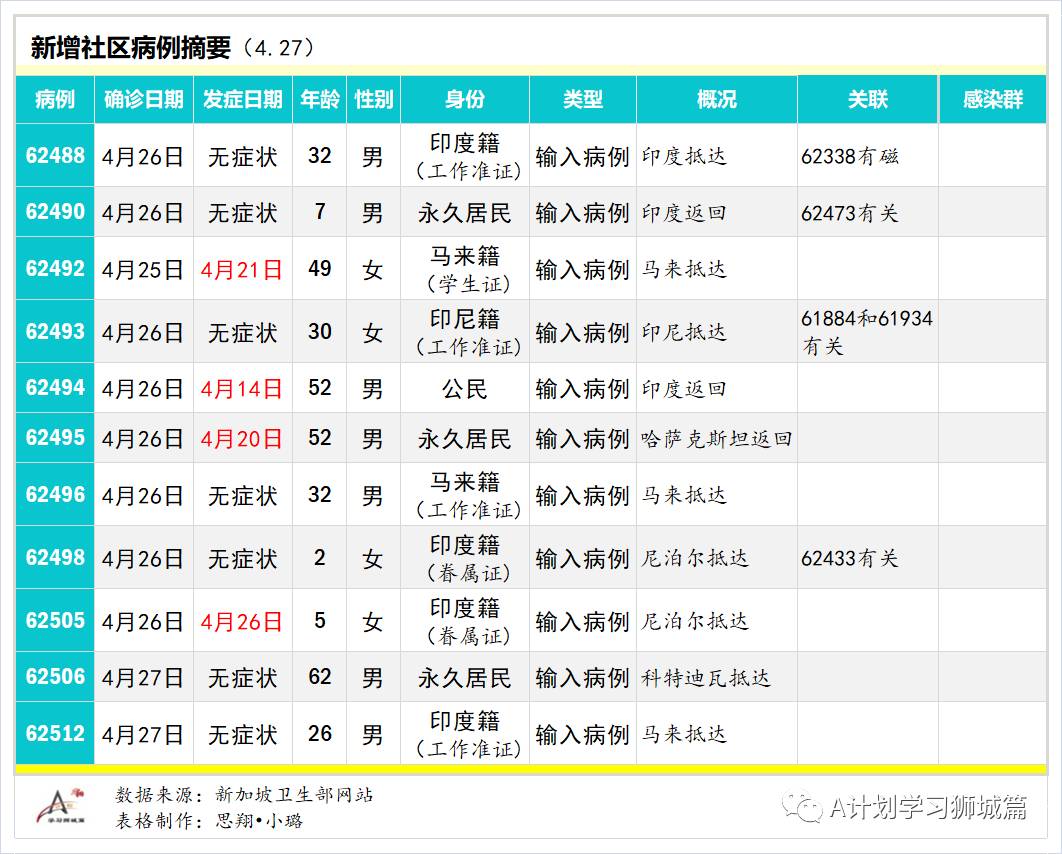Click the 关联 column header
1062x854 pixels.
coord(867,100)
